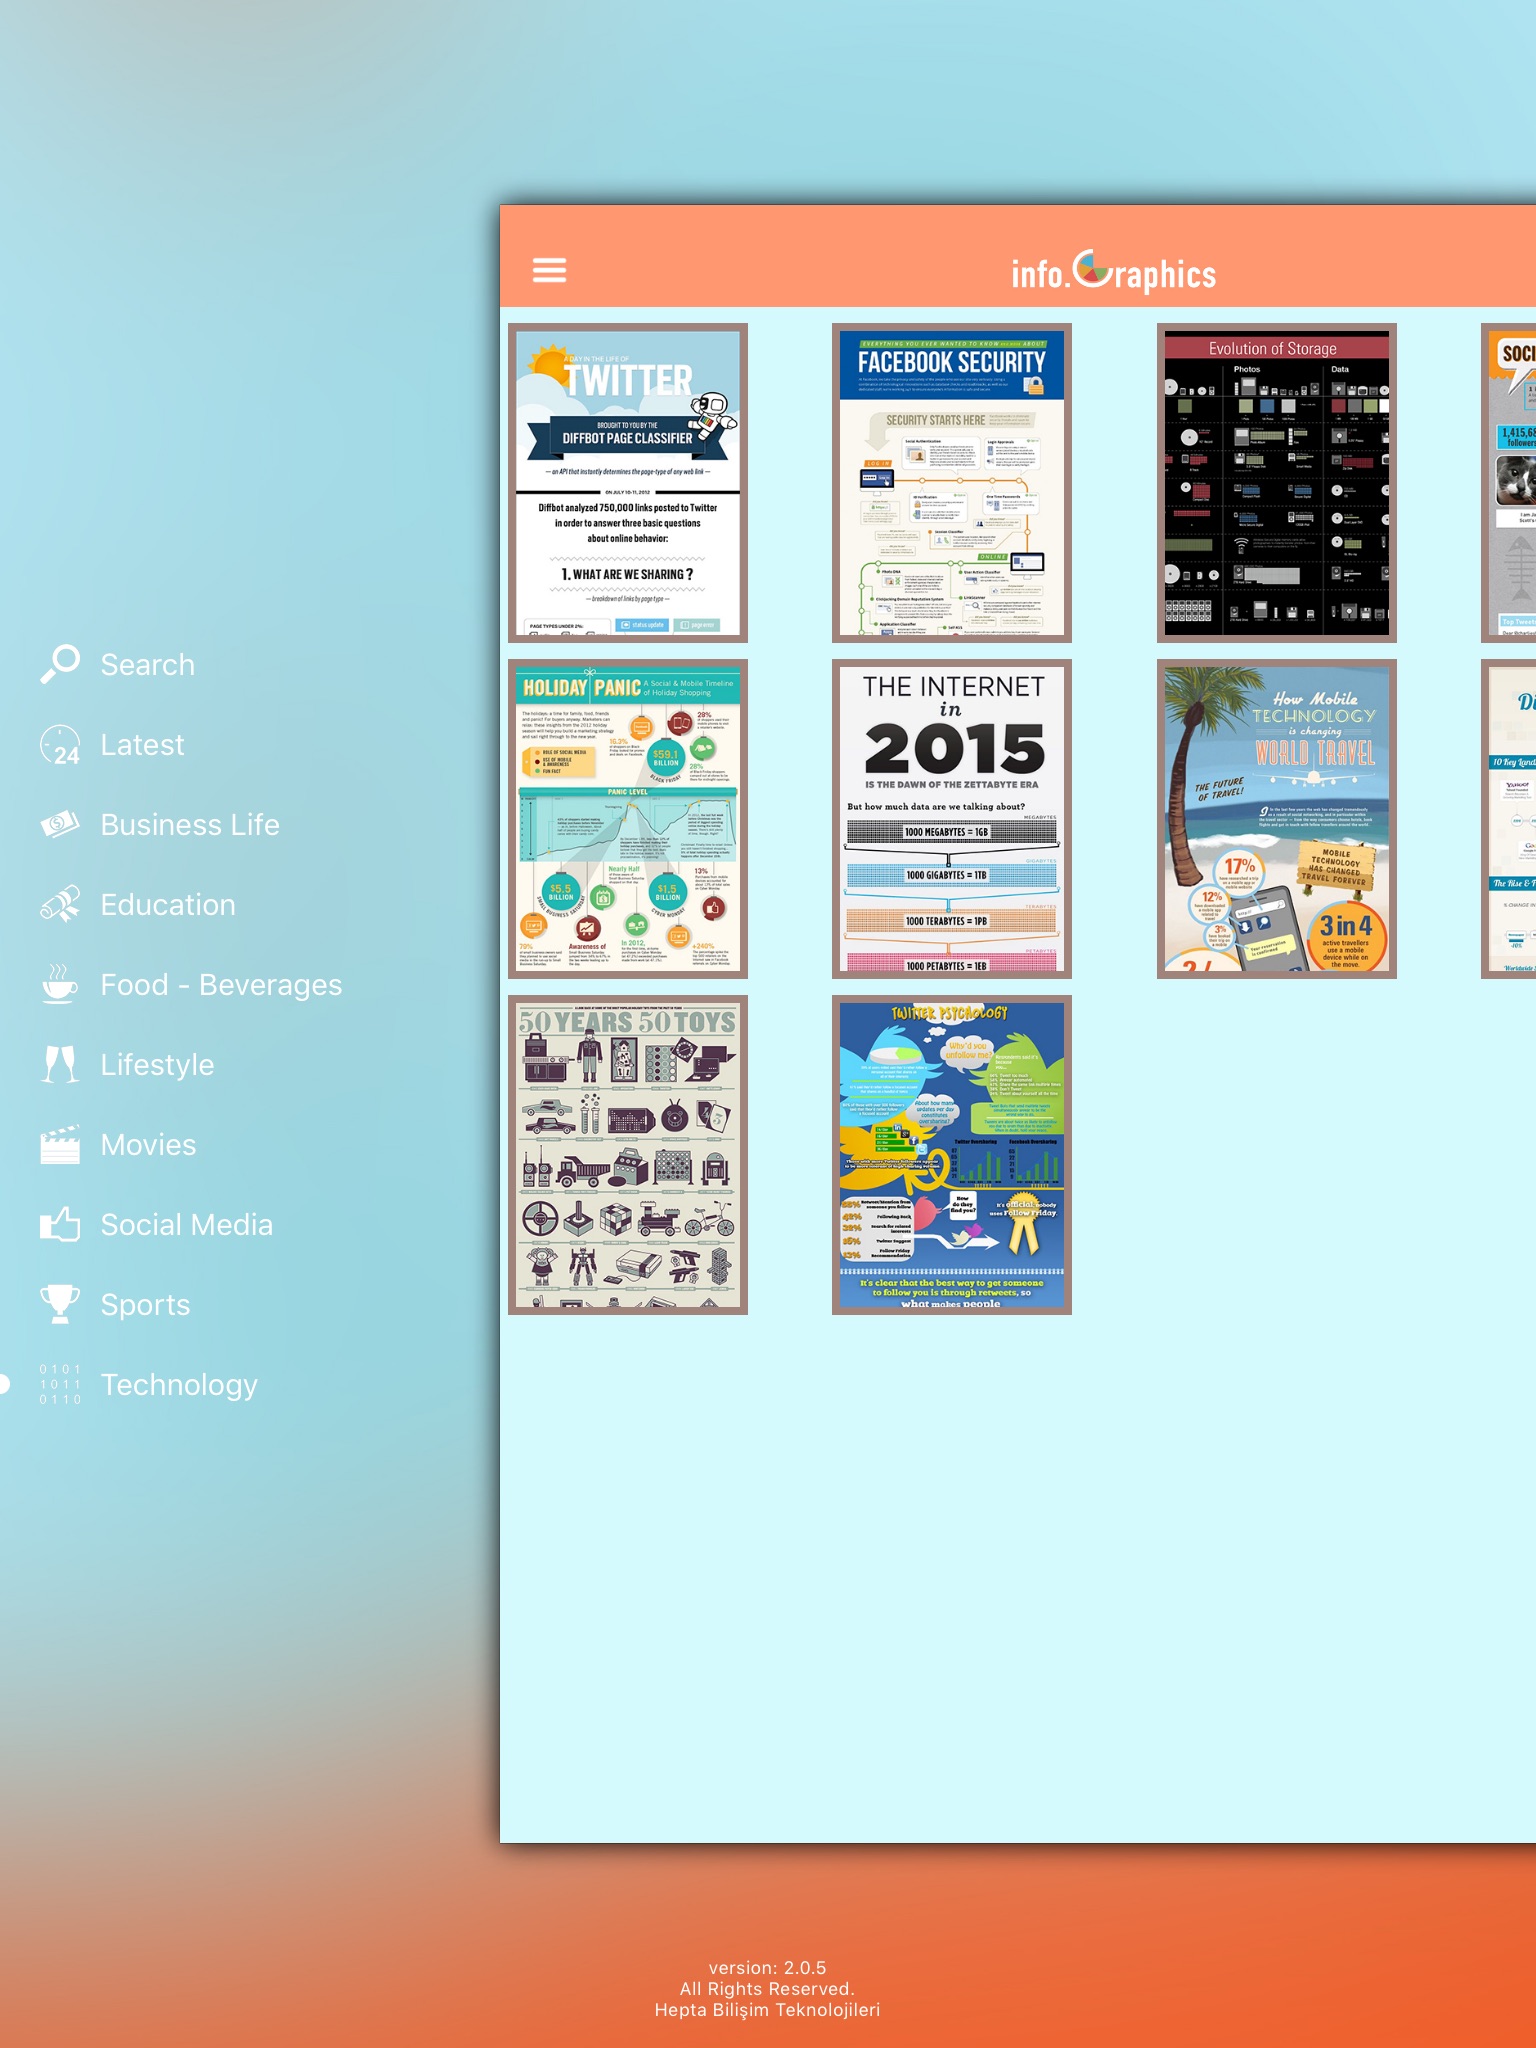The image size is (1536, 2048).
Task: Open the partially visible SOCI infographic
Action: [1509, 483]
